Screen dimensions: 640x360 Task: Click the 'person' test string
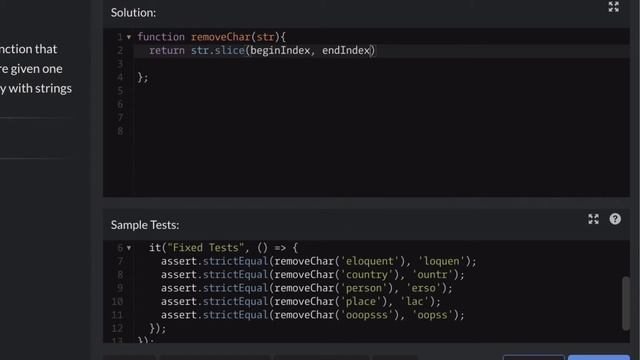(x=364, y=288)
